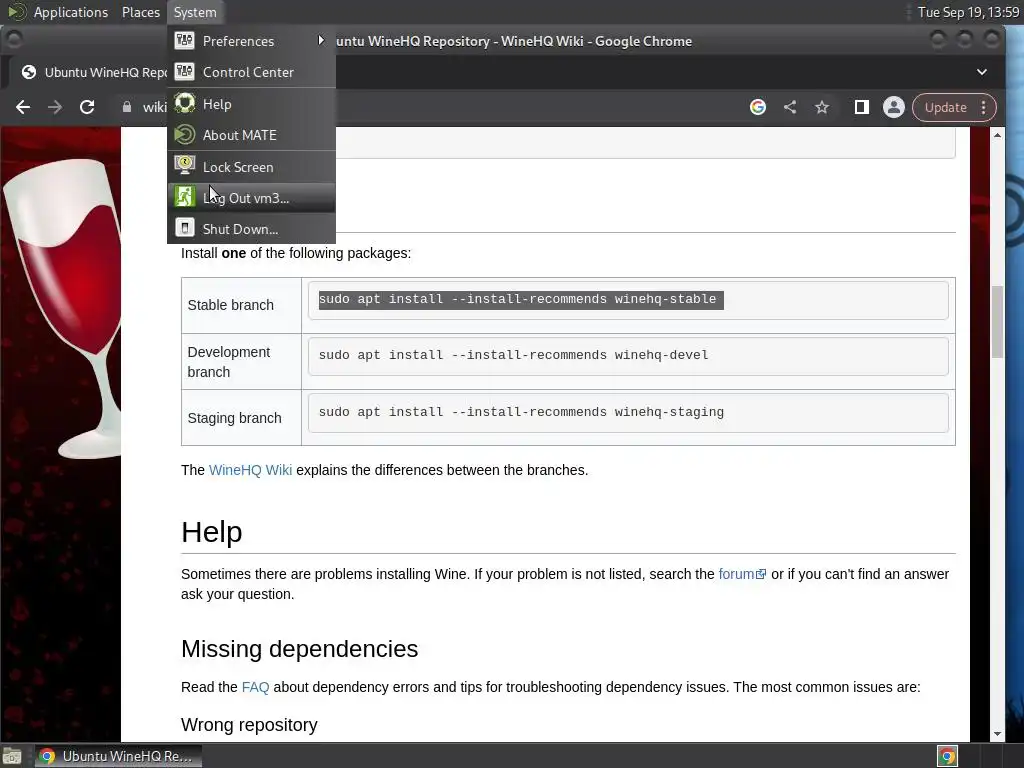
Task: Click the winehq-stable install command
Action: tap(520, 299)
